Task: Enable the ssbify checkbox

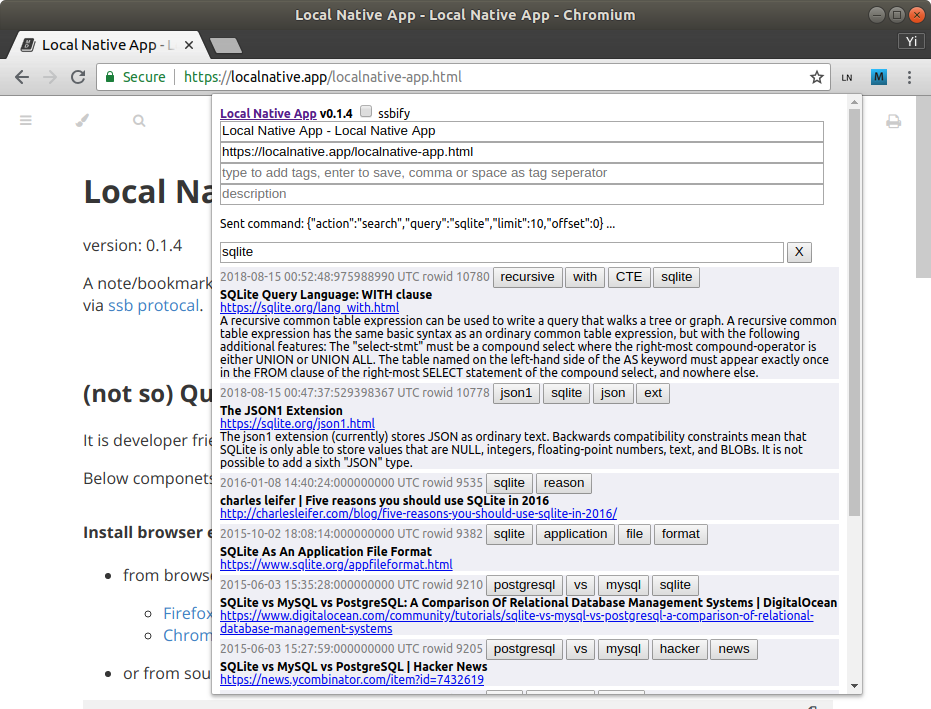Action: (366, 113)
